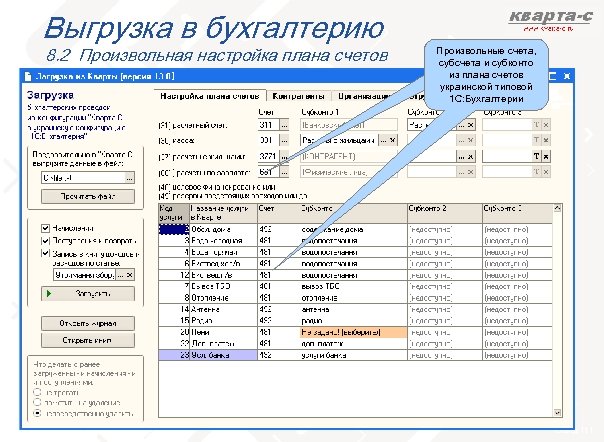Click table scrollbar down arrow
Screen dimensions: 604x442
pyautogui.click(x=557, y=412)
